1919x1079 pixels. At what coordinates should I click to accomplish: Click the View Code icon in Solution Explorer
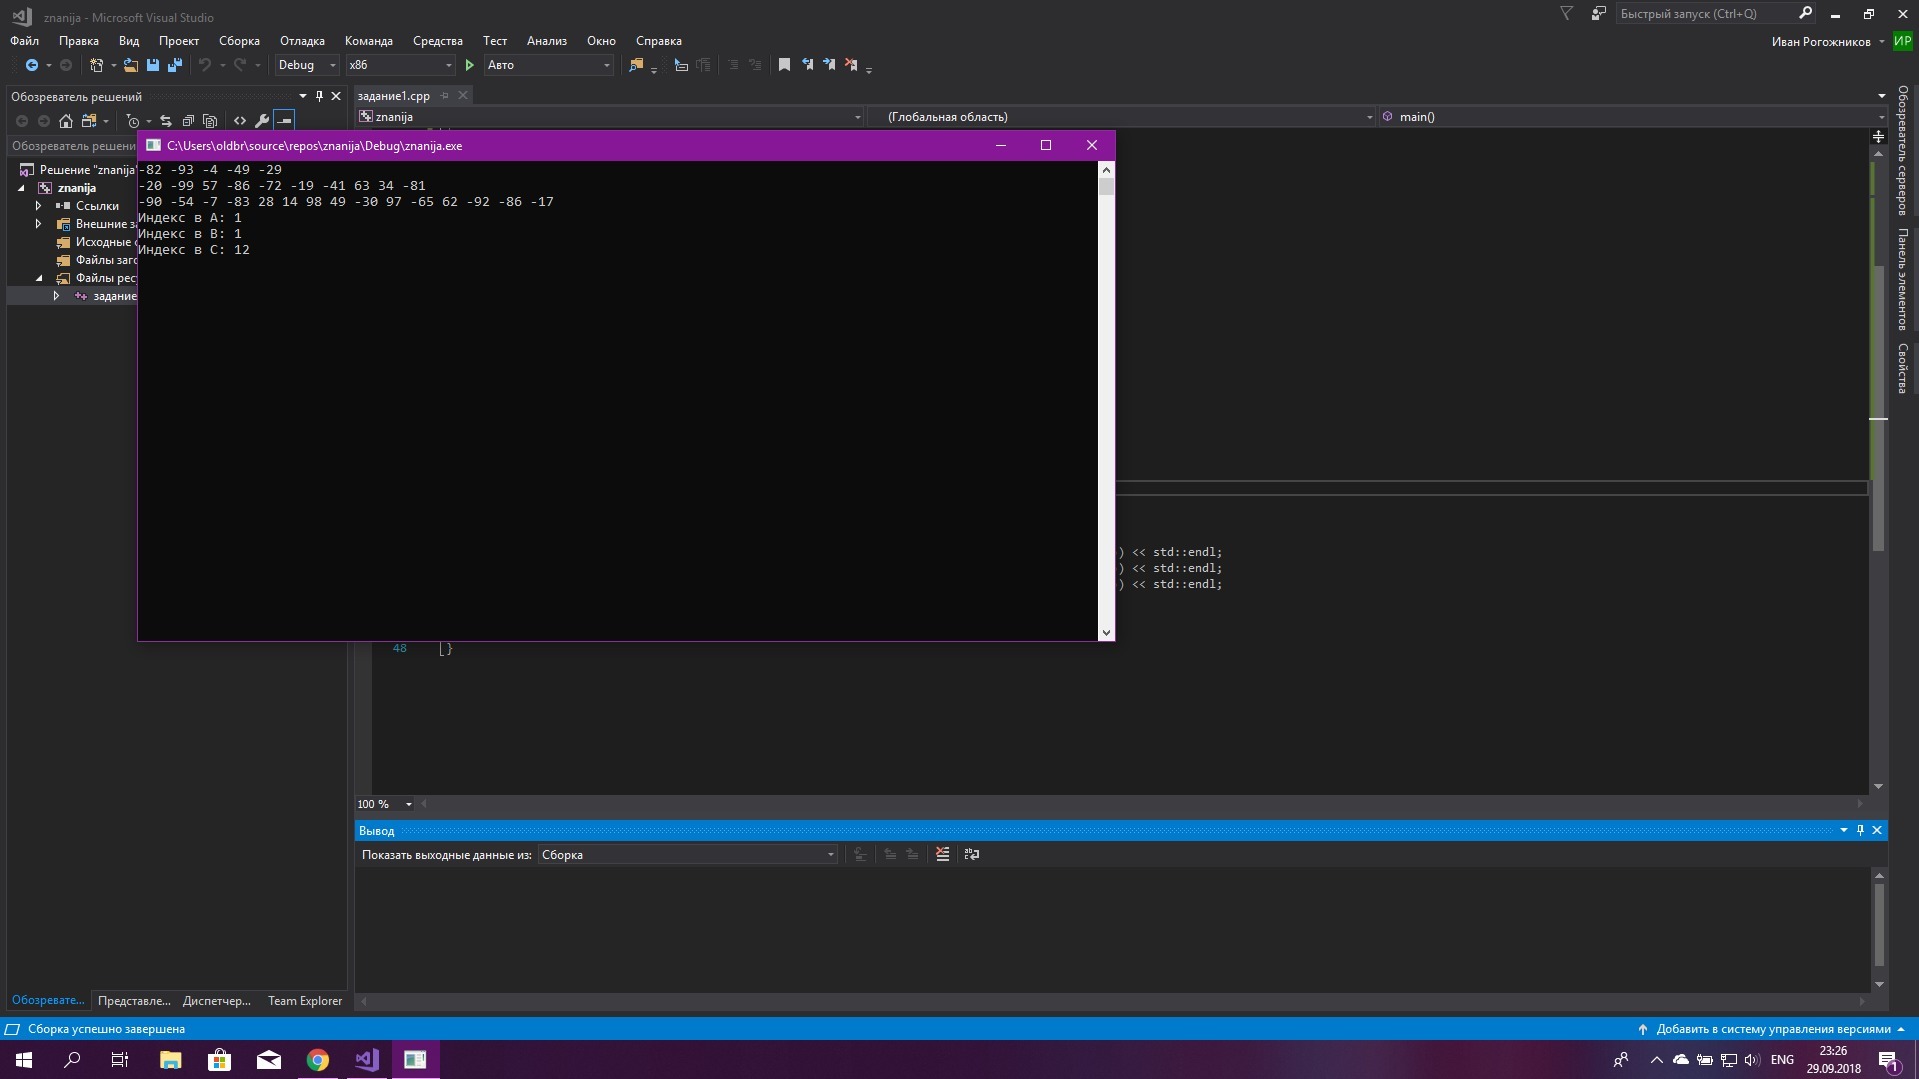240,121
